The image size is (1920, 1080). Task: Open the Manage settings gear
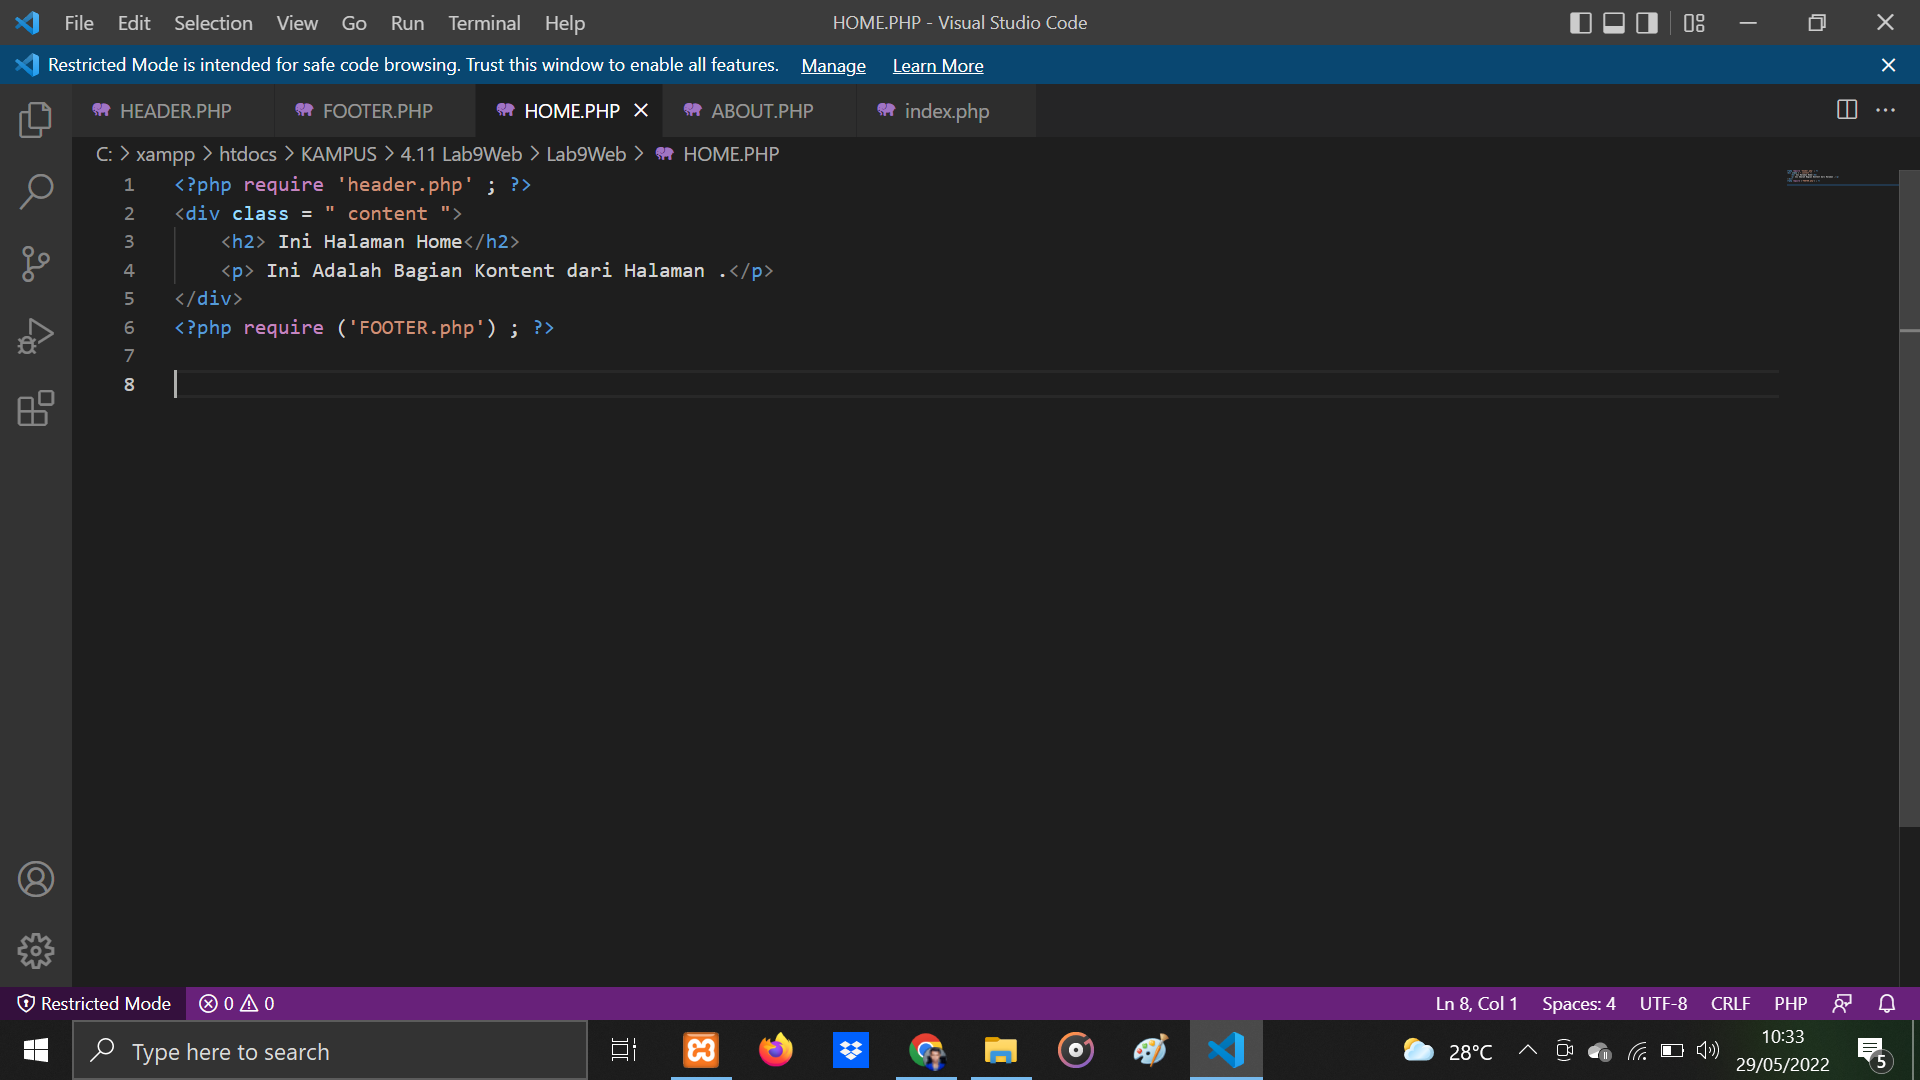(36, 951)
